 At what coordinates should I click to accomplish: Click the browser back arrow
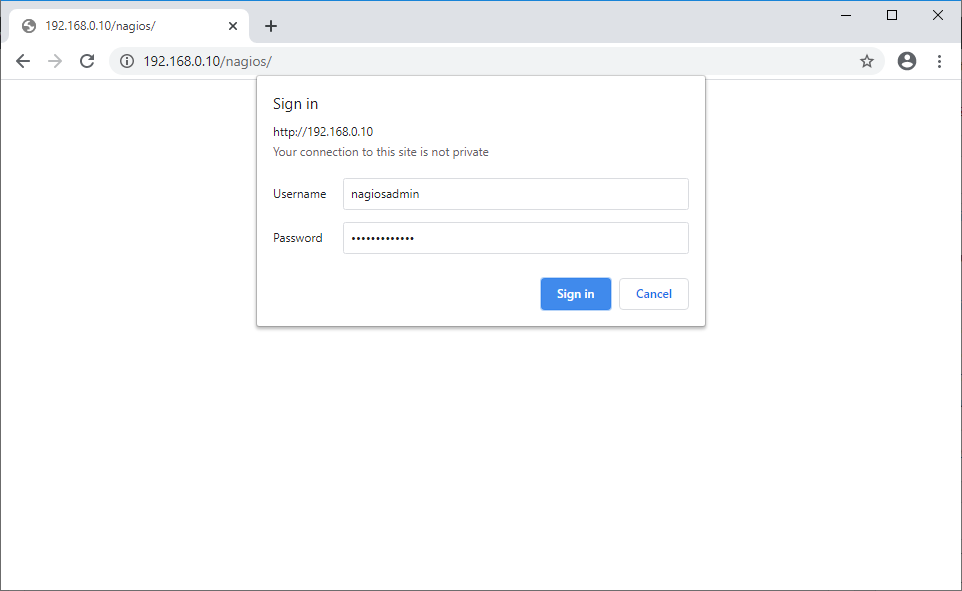(x=23, y=61)
